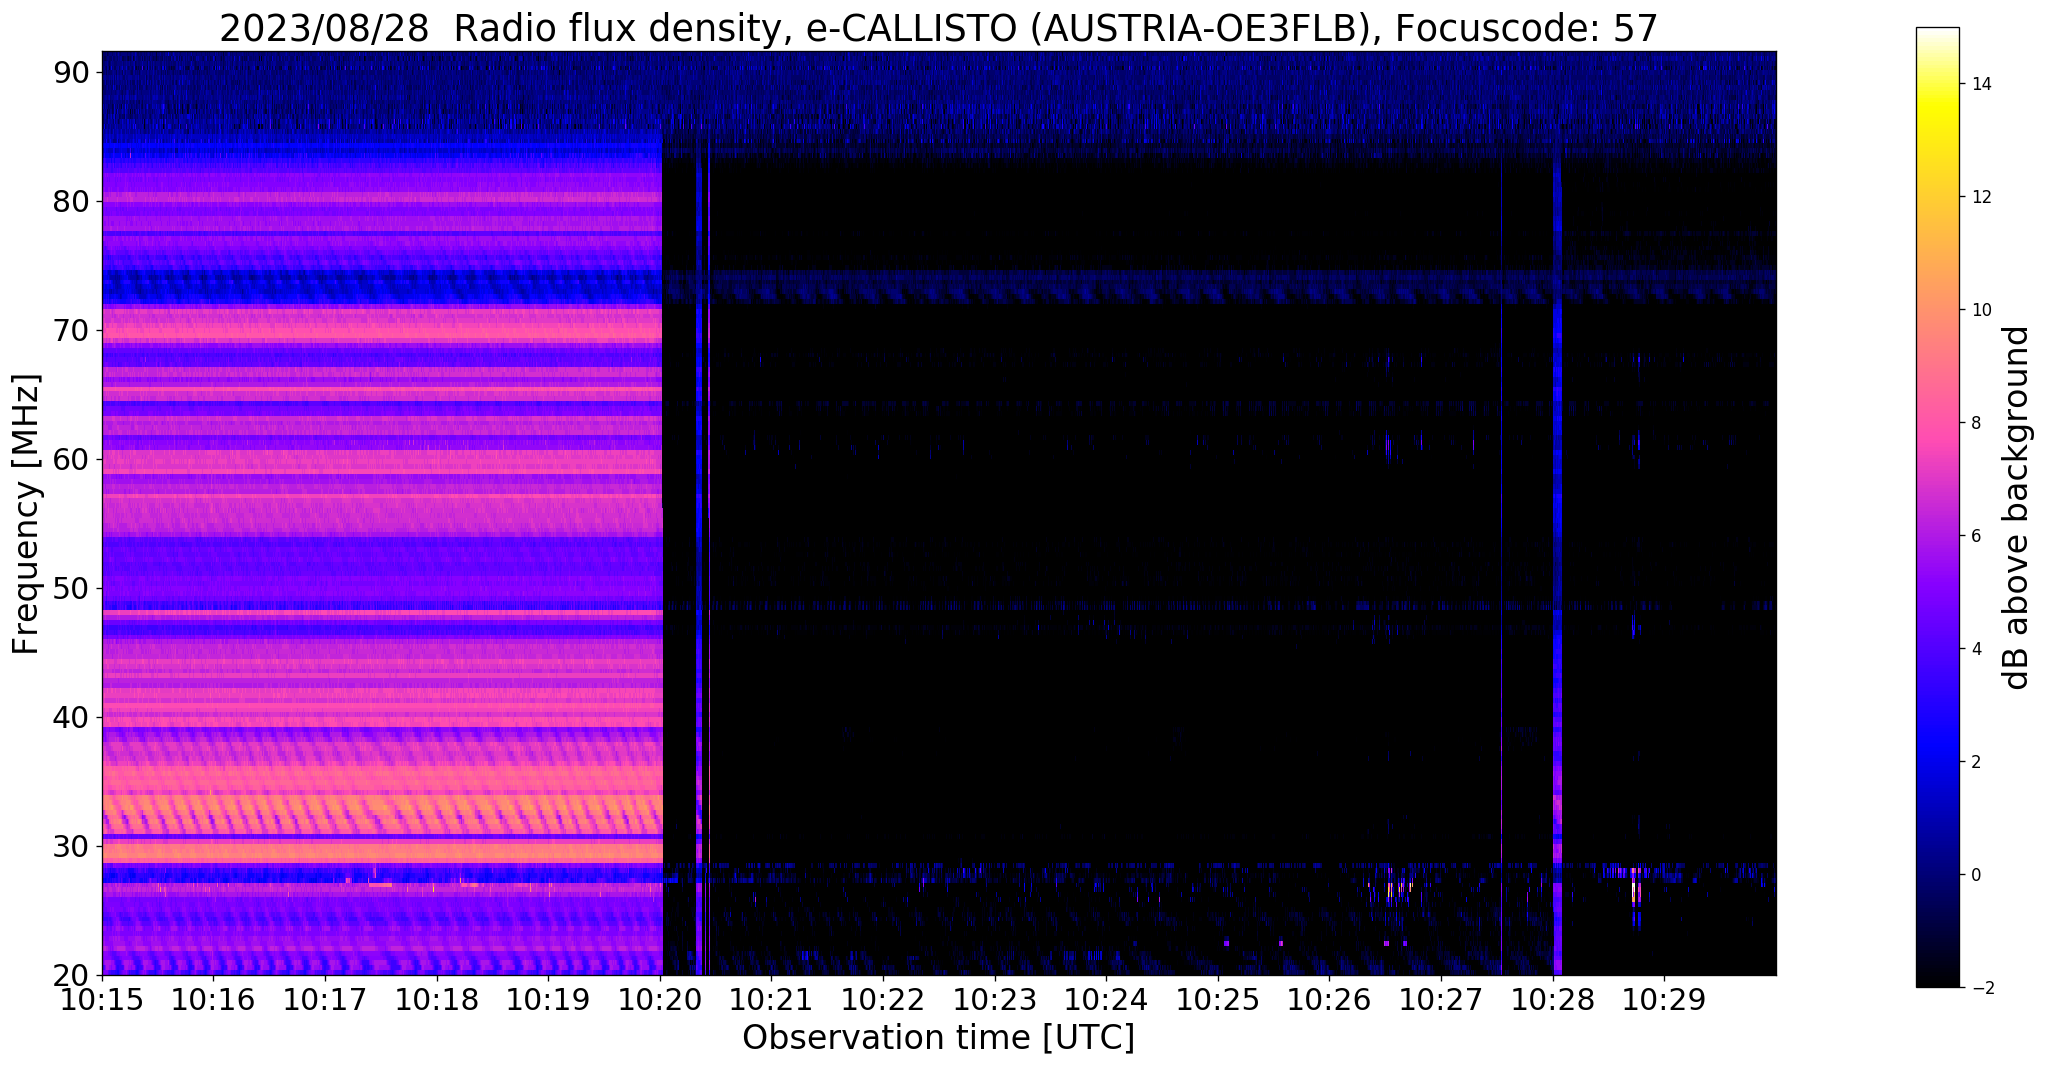This screenshot has width=2047, height=1067.
Task: Click the colorbar tick label 14
Action: [1980, 84]
